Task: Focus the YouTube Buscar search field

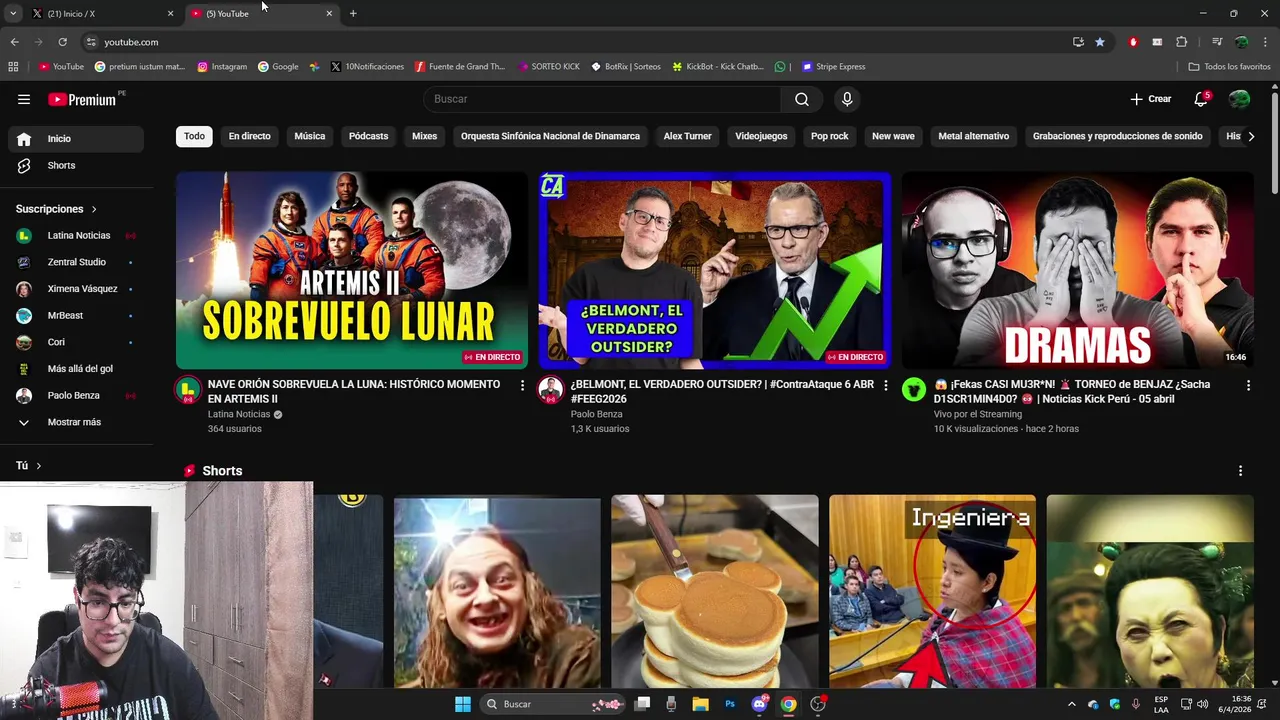Action: (602, 99)
